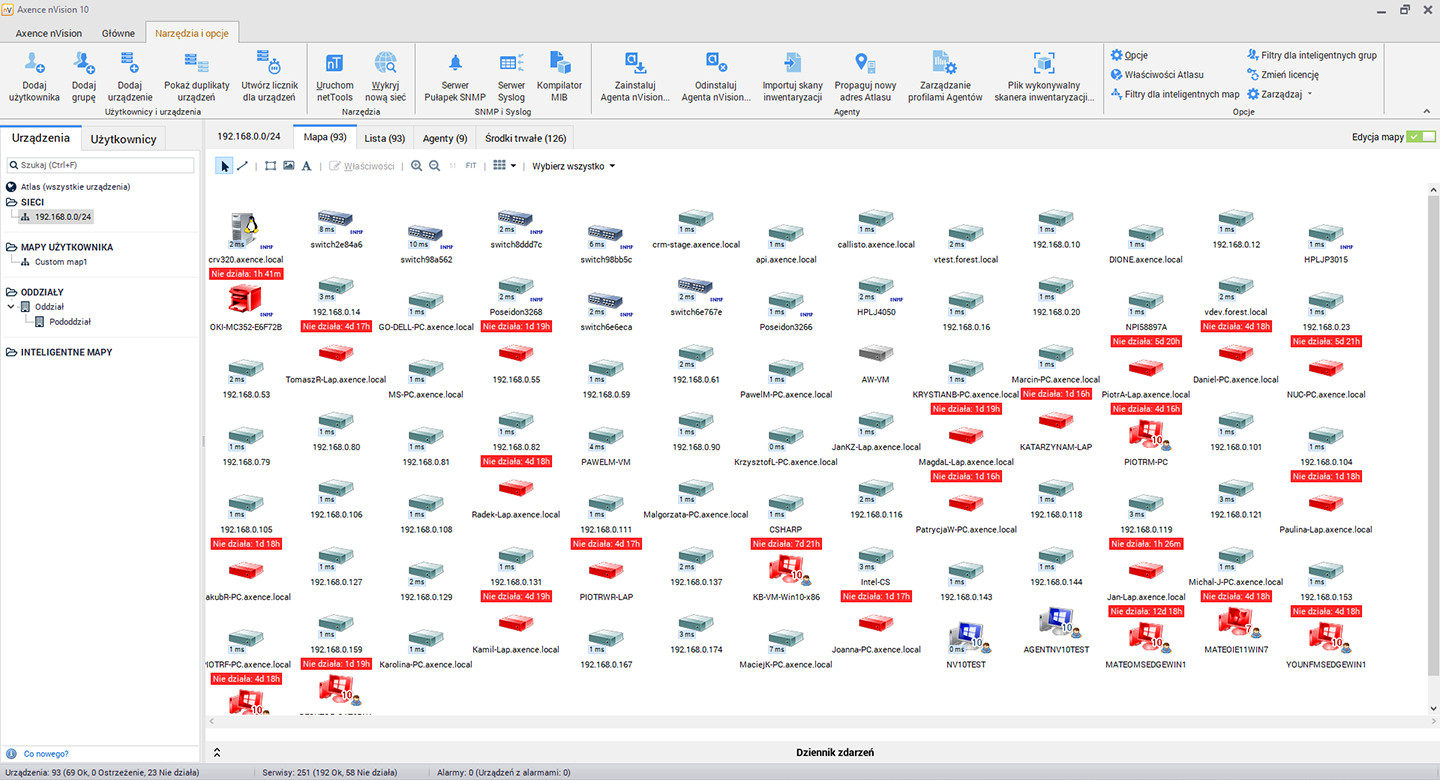The width and height of the screenshot is (1440, 780).
Task: Click Utwórz licznik dla urządzeń
Action: (269, 77)
